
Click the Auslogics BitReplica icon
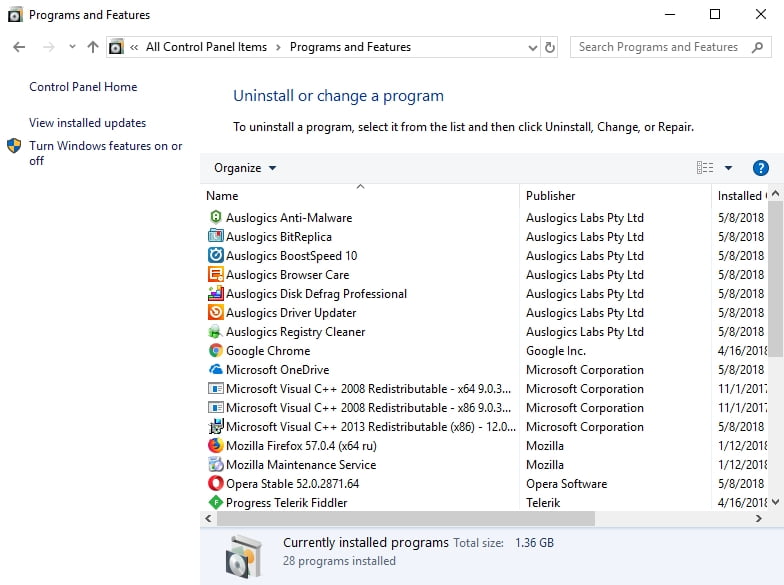(216, 236)
